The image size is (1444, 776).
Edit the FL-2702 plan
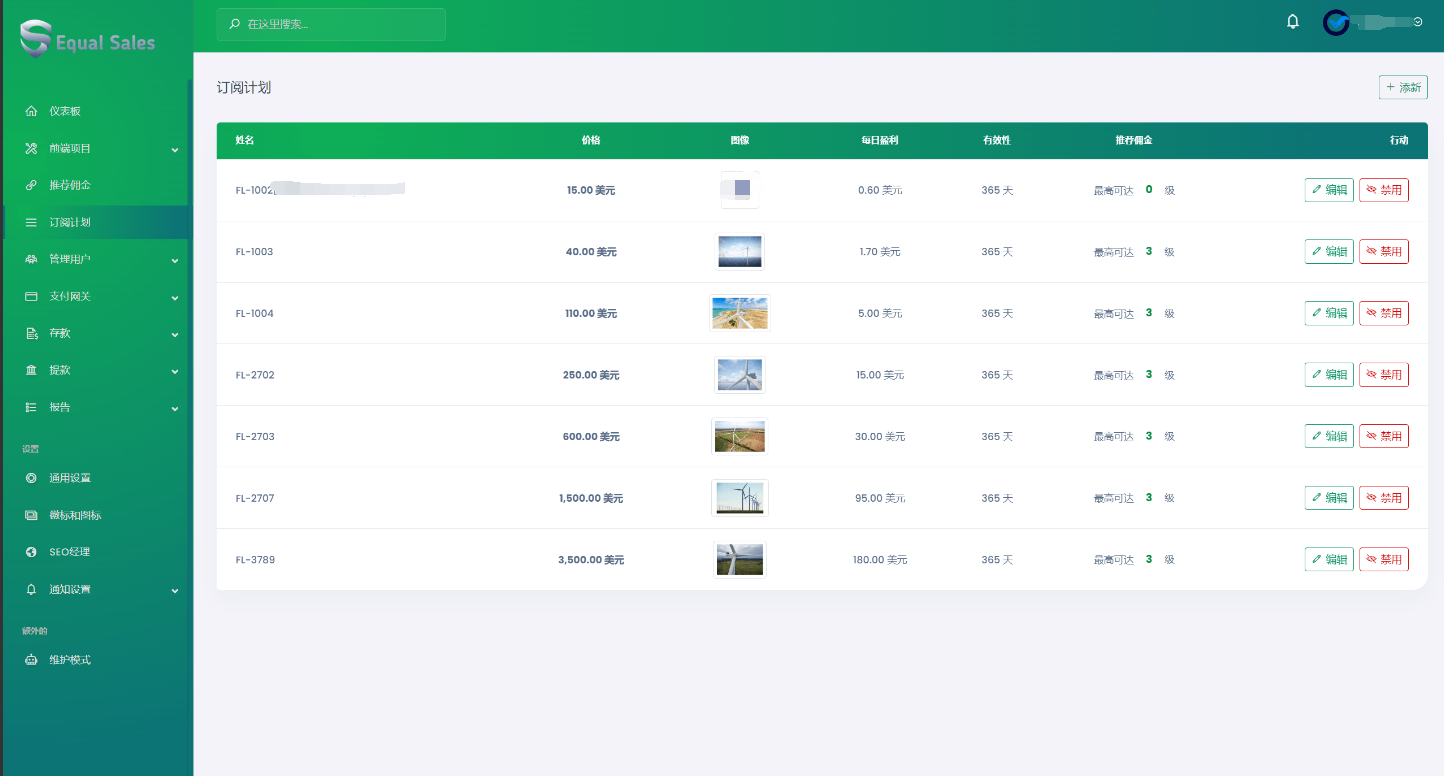tap(1329, 375)
